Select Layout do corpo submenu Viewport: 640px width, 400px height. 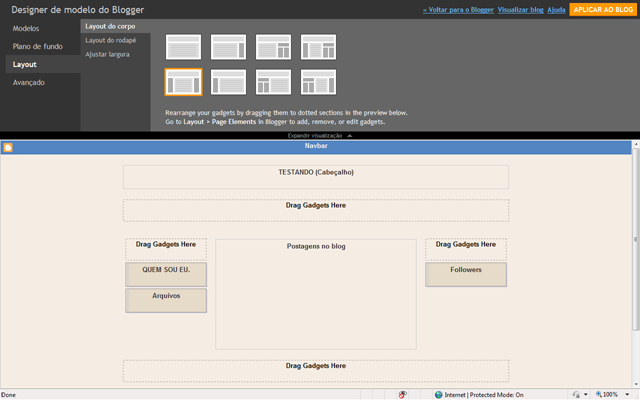(x=116, y=26)
